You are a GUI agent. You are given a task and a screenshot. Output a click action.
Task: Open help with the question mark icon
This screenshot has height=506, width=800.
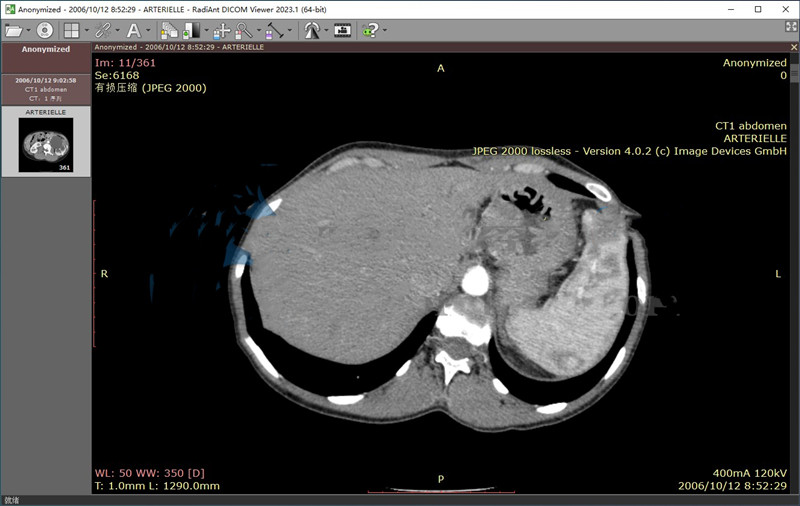[370, 31]
